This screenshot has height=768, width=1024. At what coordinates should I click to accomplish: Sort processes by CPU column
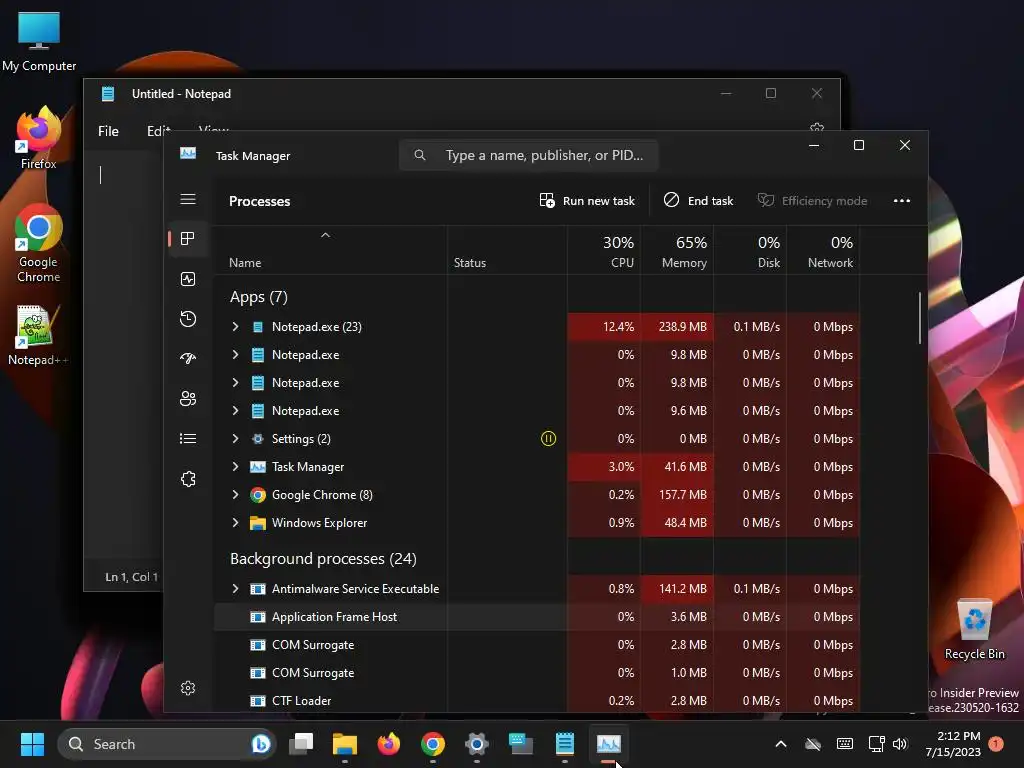coord(604,251)
